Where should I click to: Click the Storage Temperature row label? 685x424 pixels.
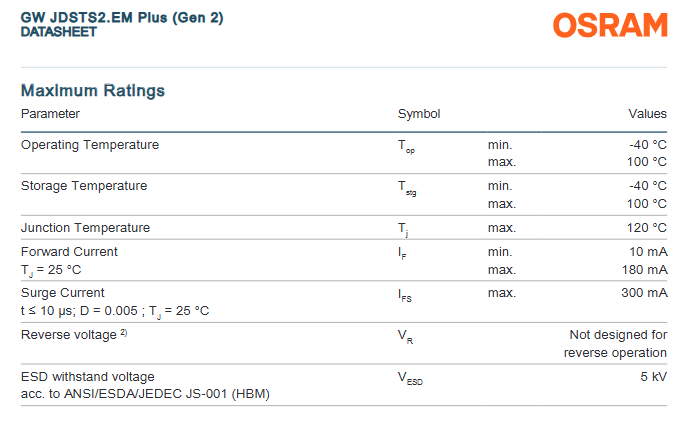pos(84,186)
